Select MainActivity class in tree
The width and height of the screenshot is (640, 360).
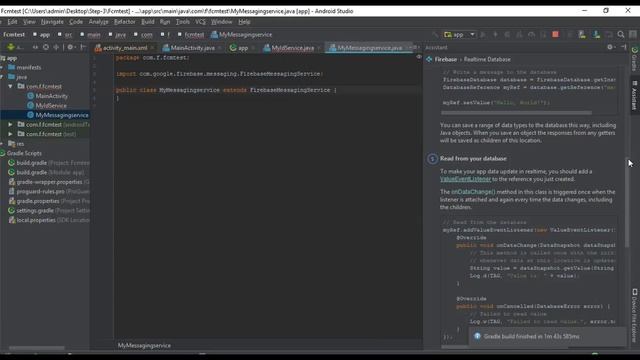click(x=47, y=96)
